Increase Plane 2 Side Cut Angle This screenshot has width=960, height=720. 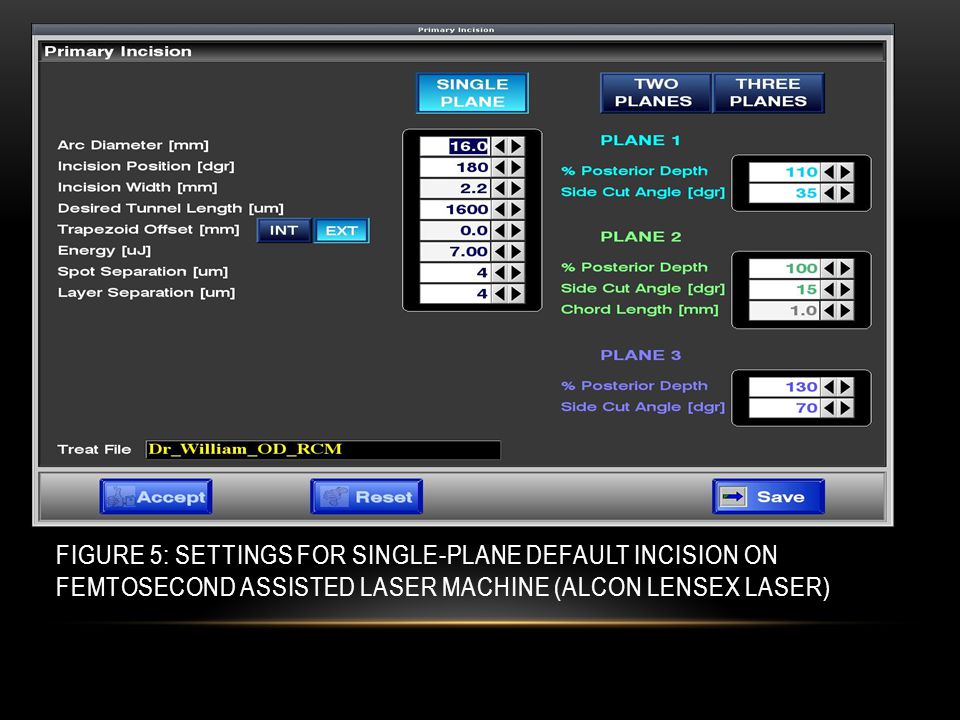click(846, 290)
